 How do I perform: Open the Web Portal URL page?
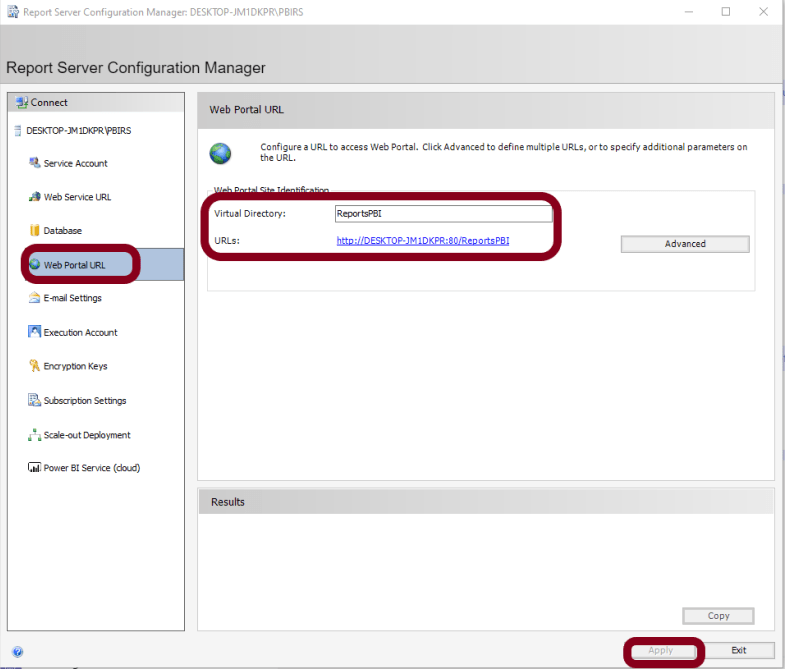(74, 265)
